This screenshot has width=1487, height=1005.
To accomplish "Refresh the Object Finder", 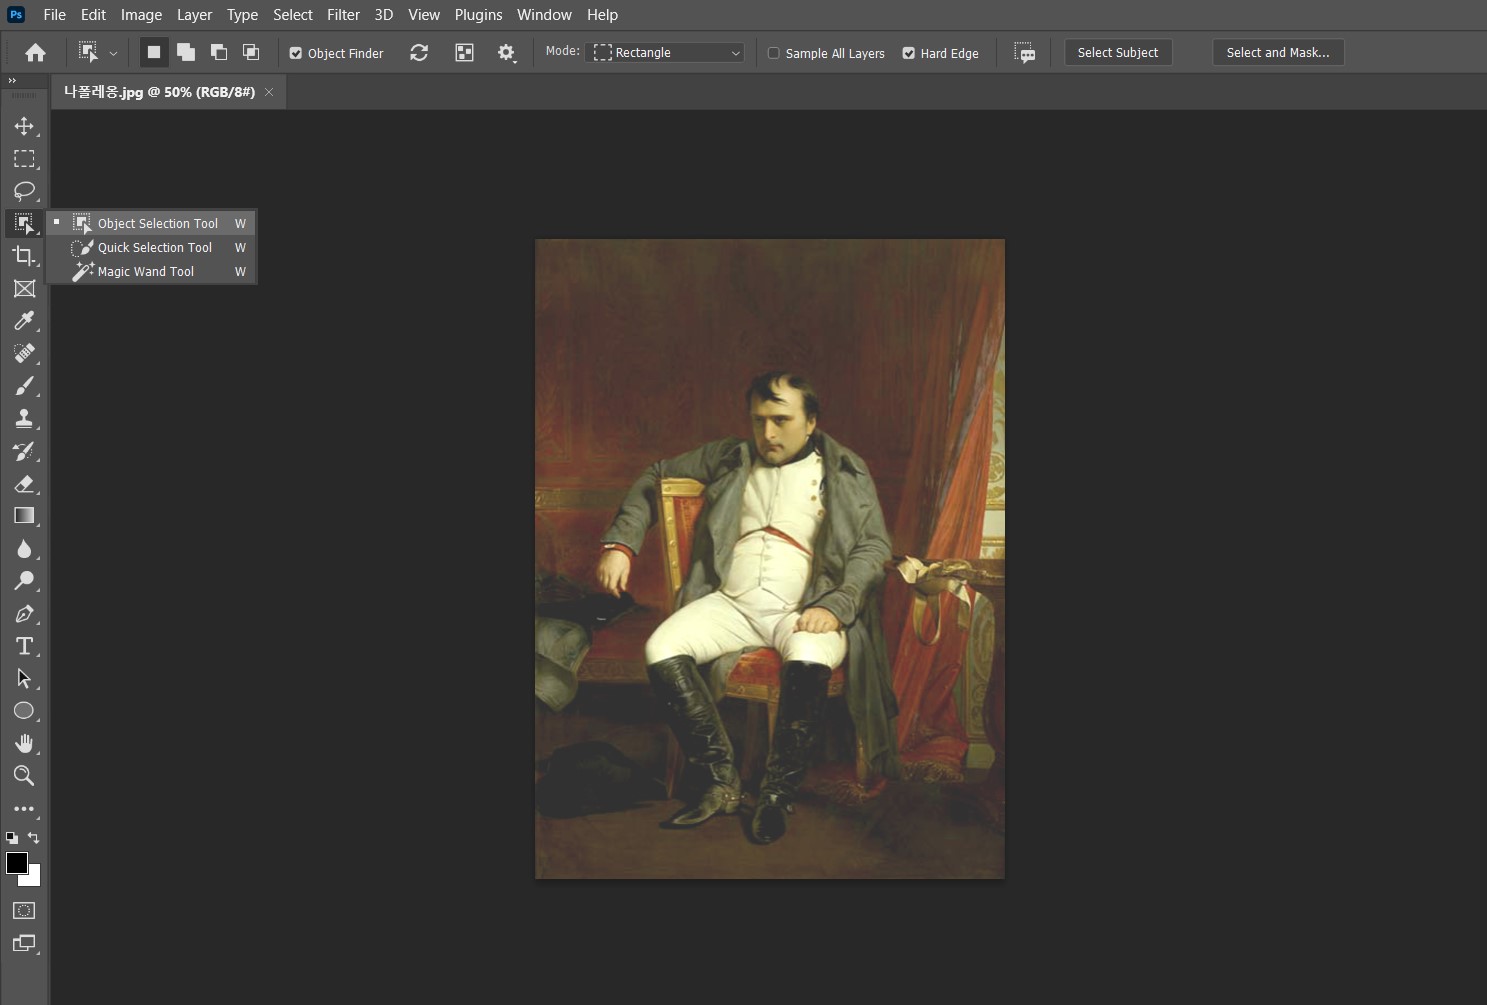I will click(x=419, y=53).
